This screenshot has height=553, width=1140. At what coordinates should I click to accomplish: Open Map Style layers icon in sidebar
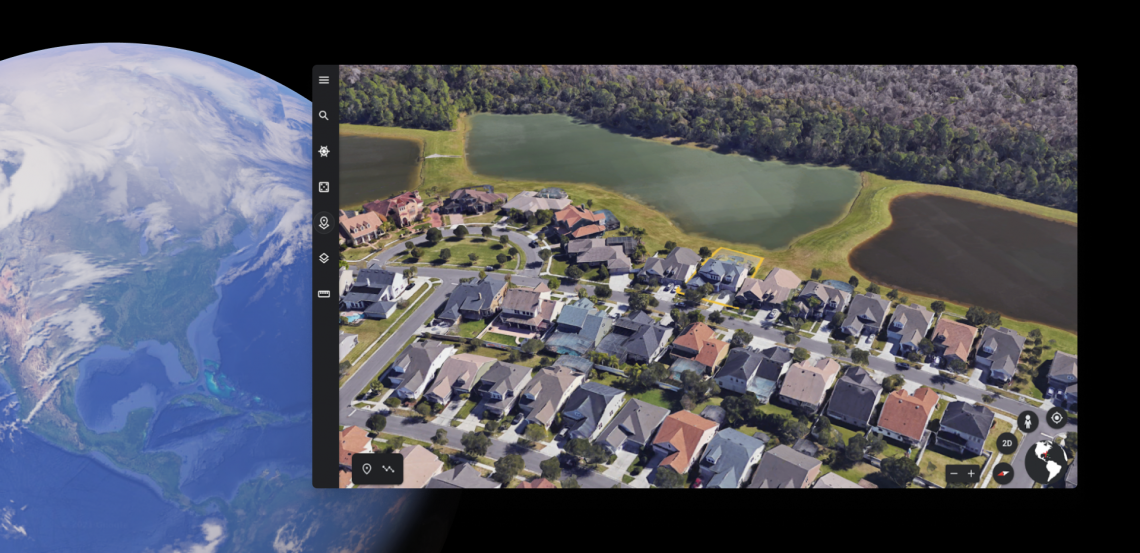click(324, 258)
